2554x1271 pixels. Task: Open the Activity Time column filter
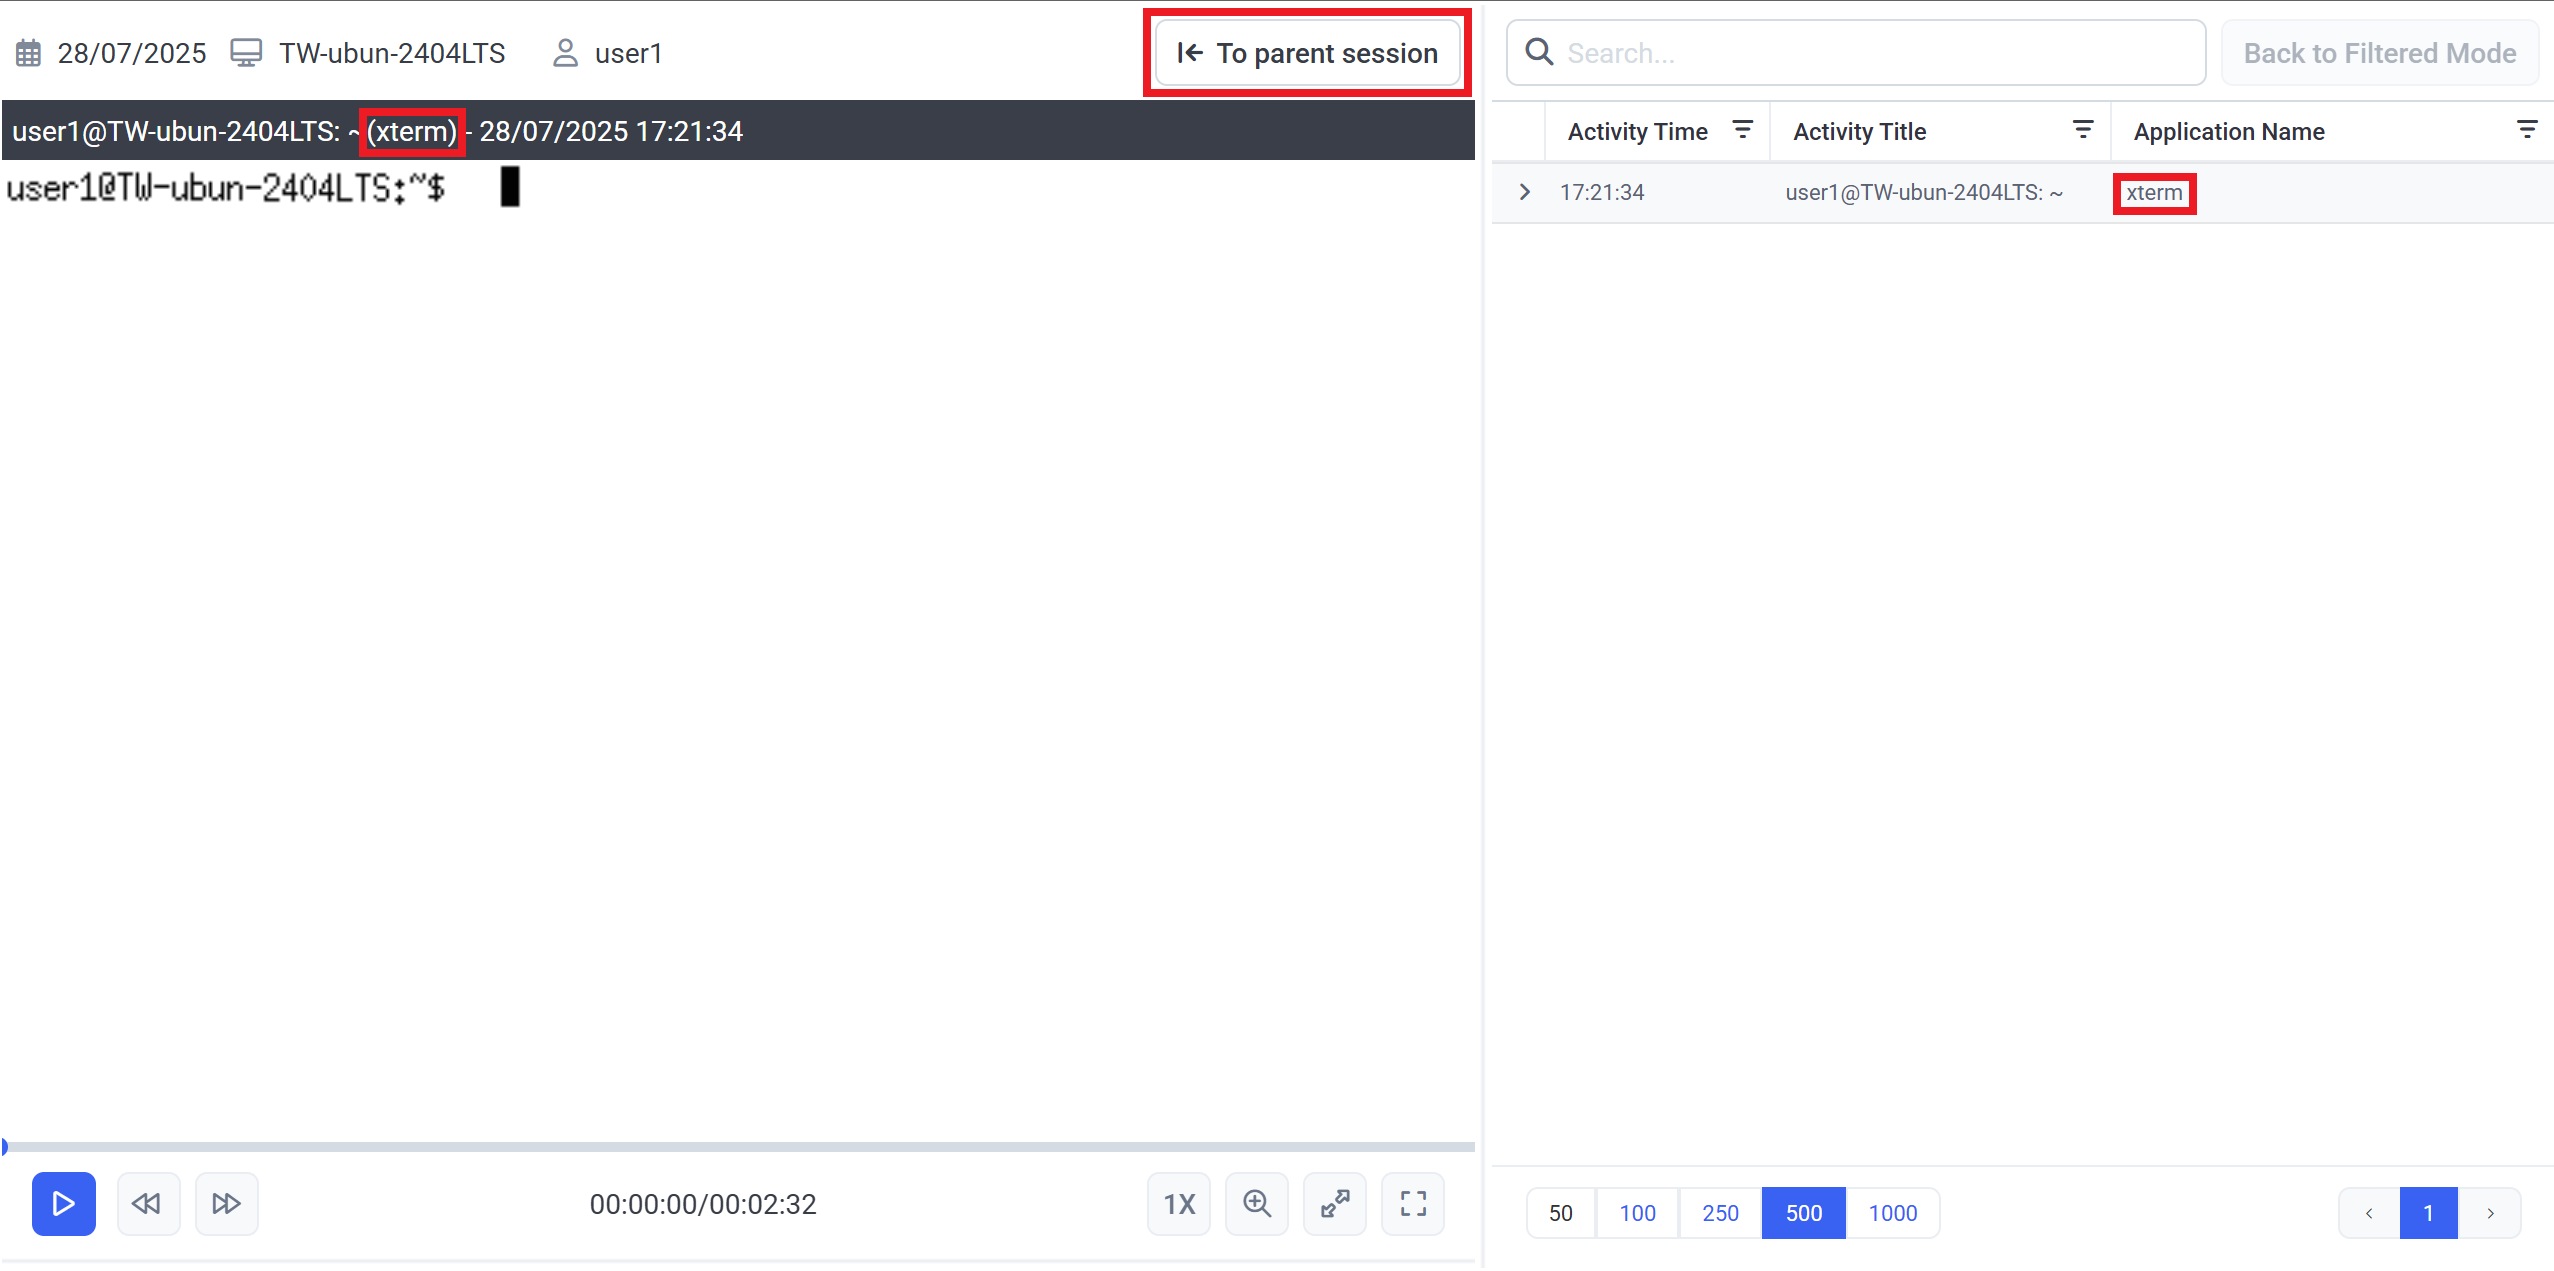pyautogui.click(x=1742, y=130)
